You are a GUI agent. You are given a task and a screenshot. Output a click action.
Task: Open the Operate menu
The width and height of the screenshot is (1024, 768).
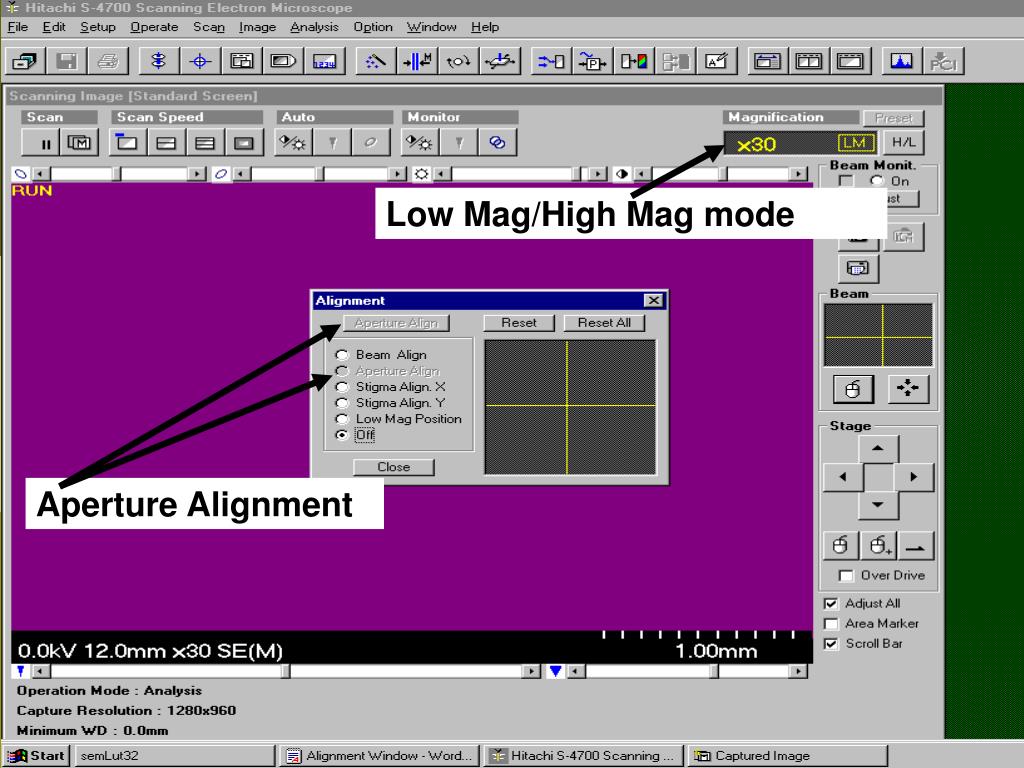[x=154, y=27]
